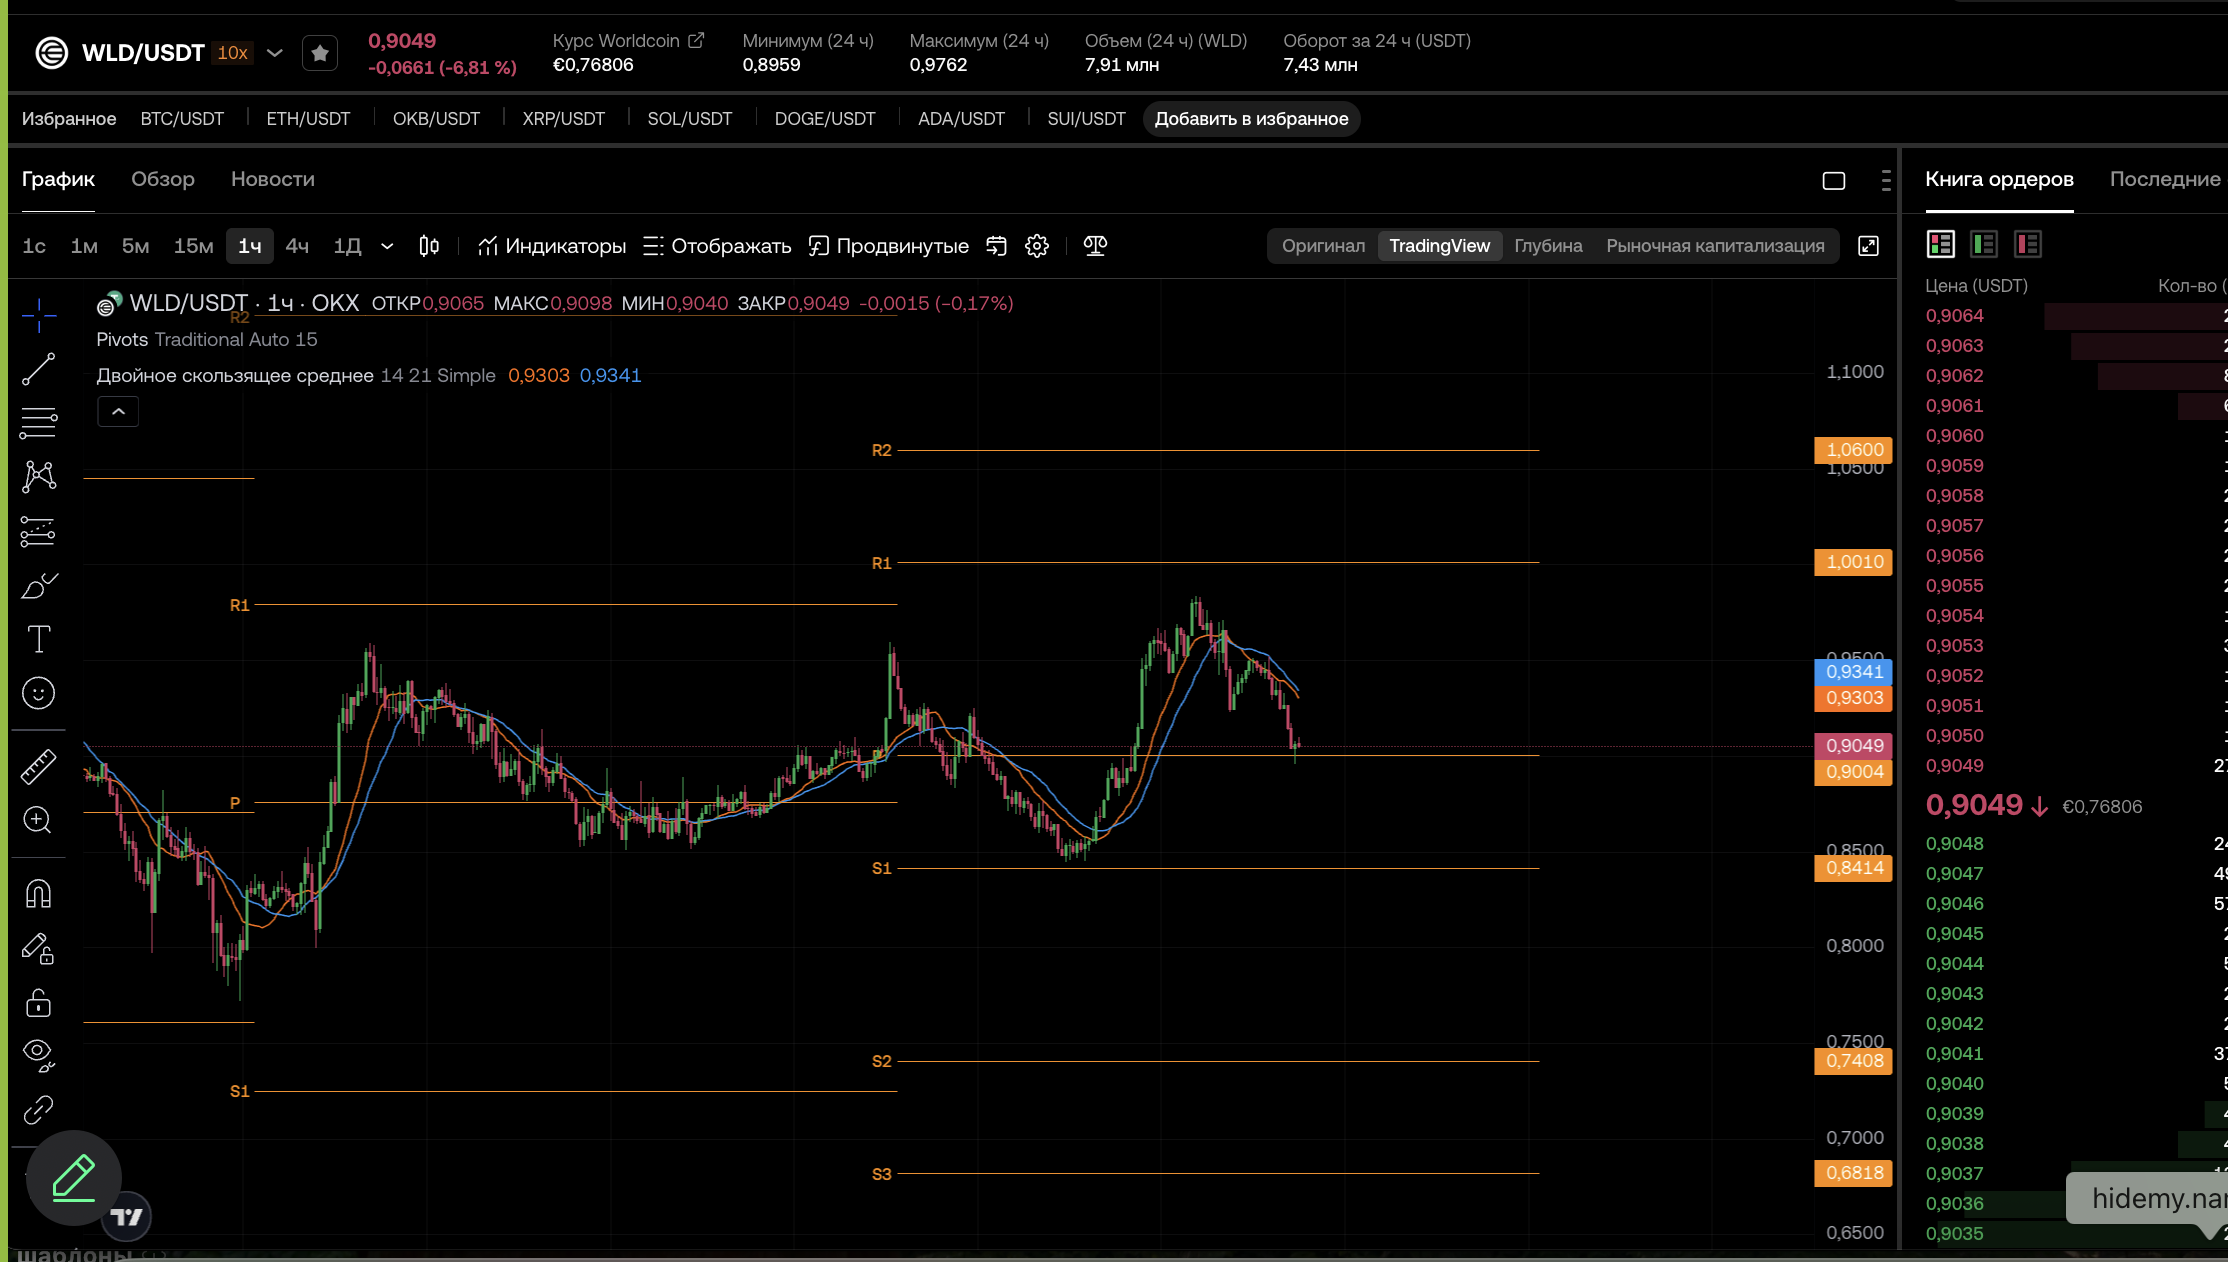Open candlestick chart type selector

[429, 246]
